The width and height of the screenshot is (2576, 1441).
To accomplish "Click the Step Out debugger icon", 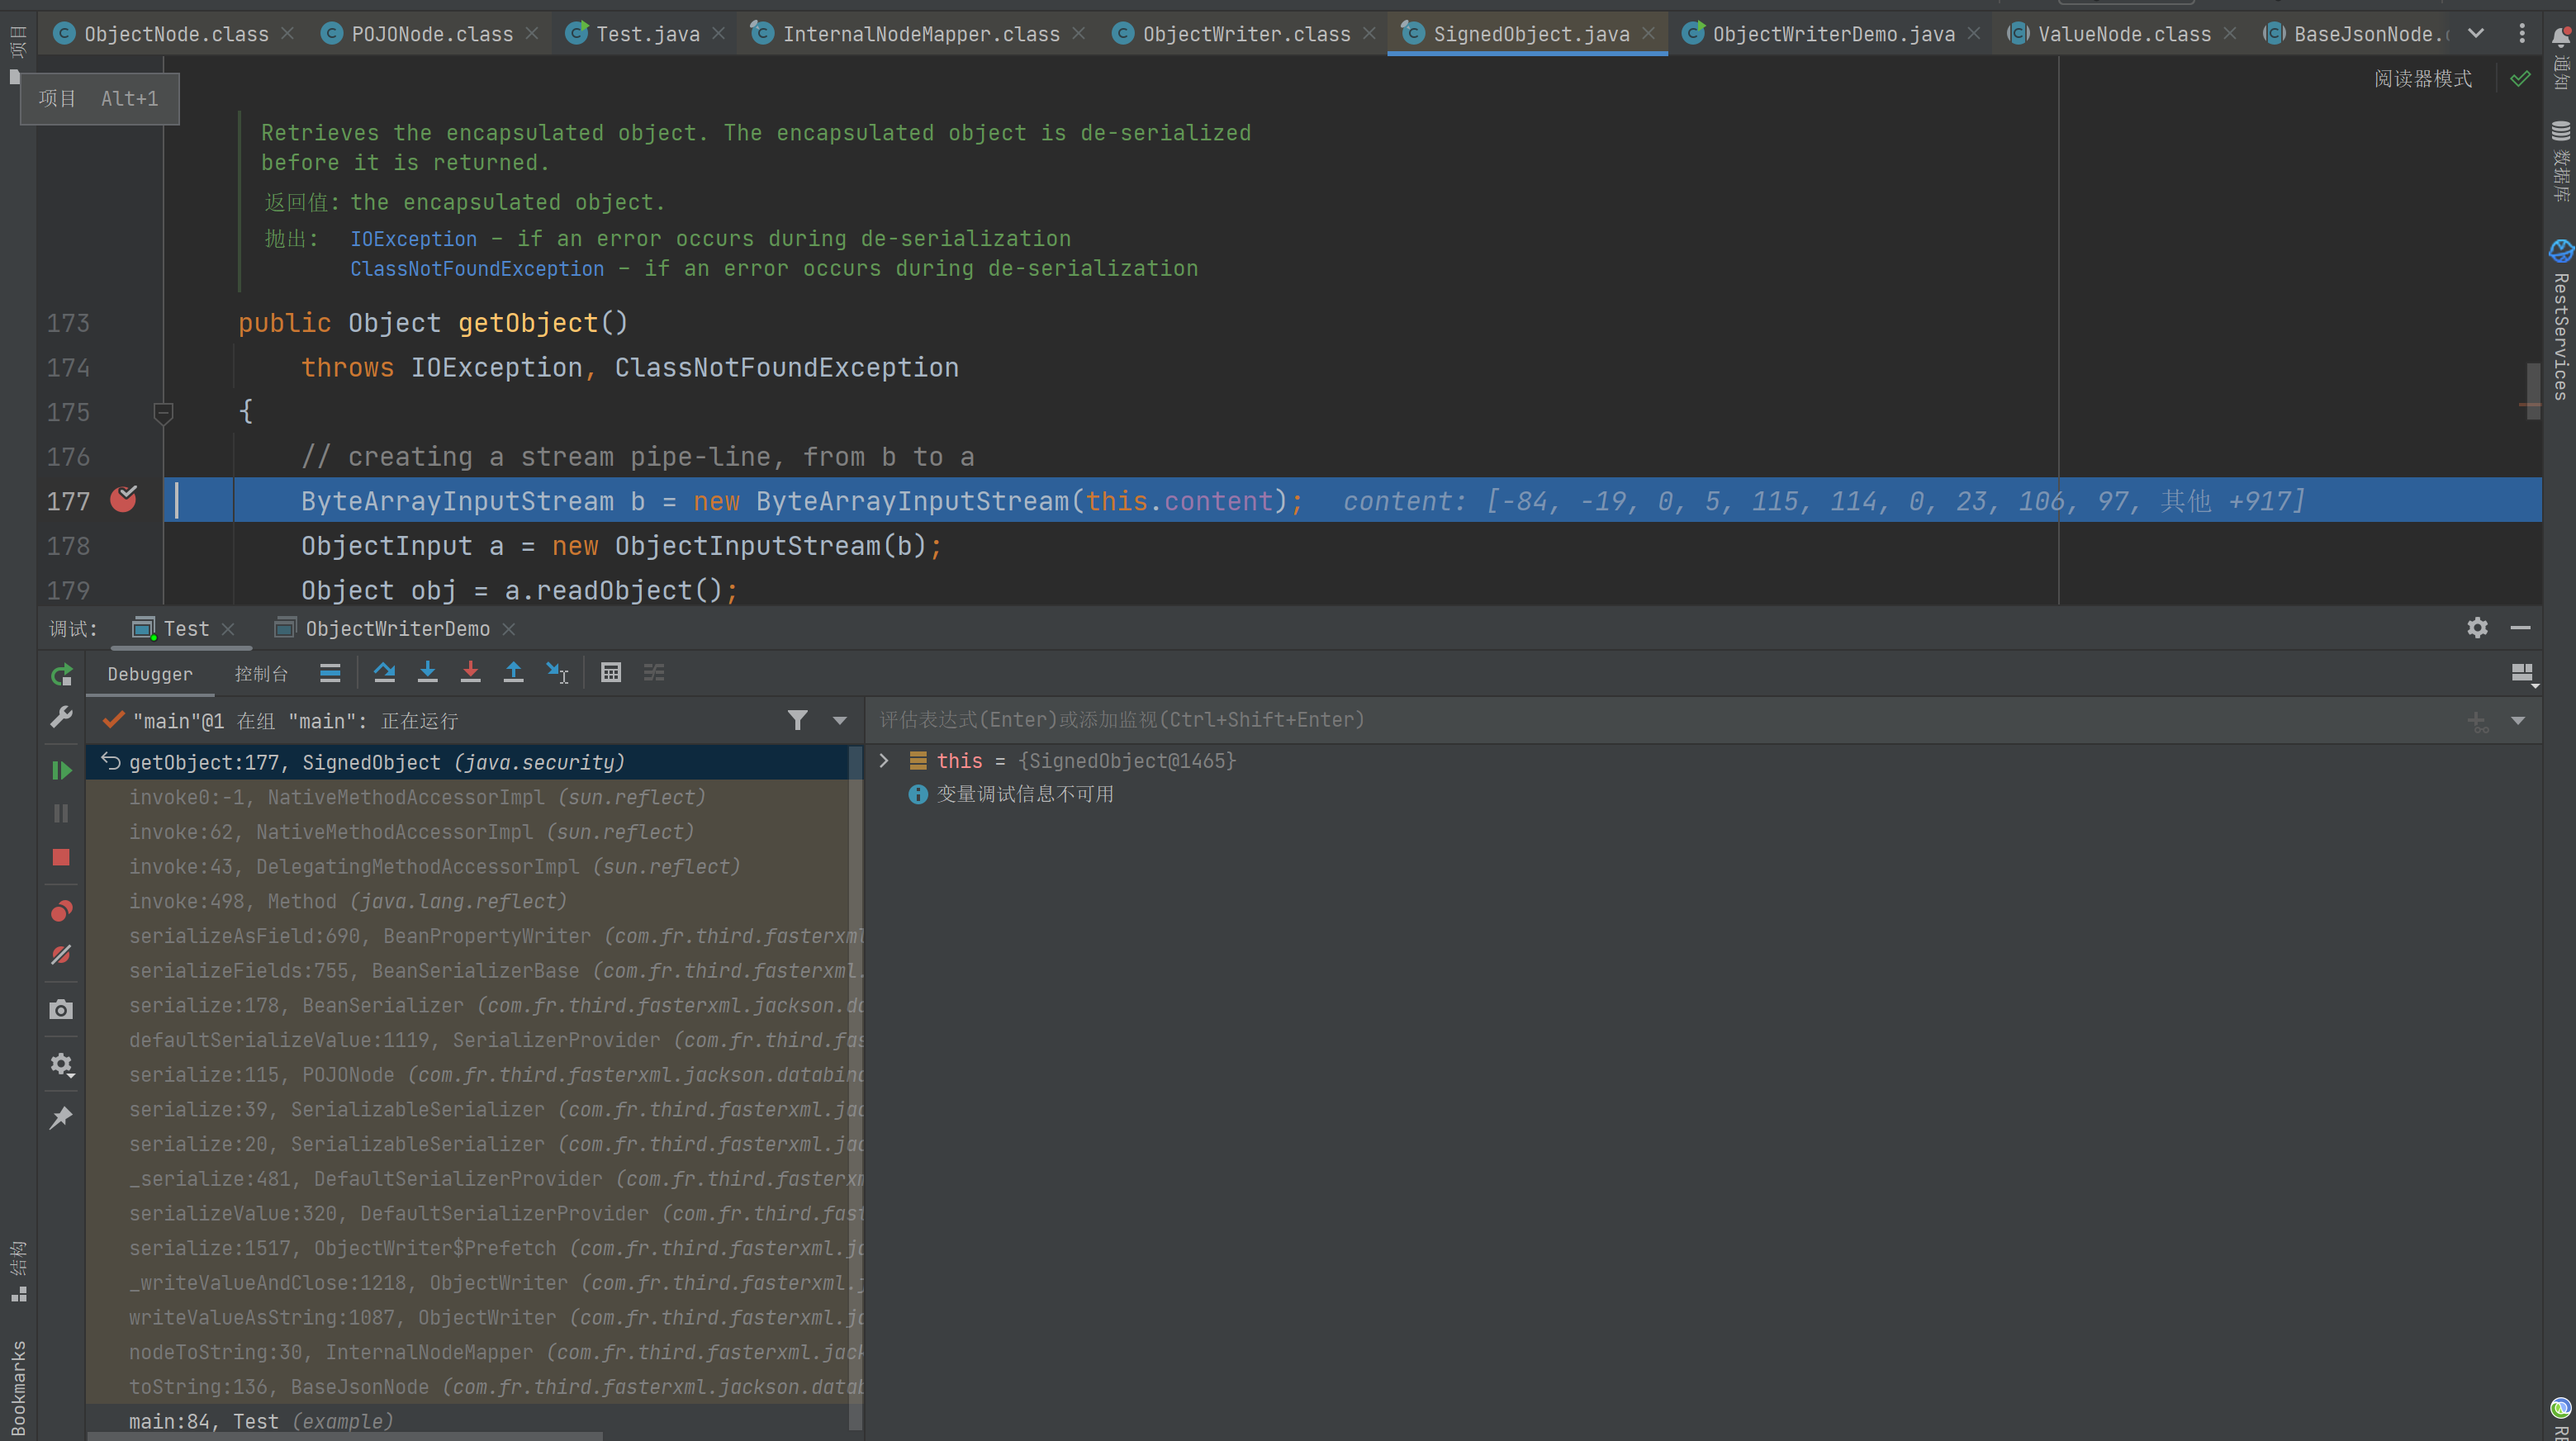I will 513,673.
